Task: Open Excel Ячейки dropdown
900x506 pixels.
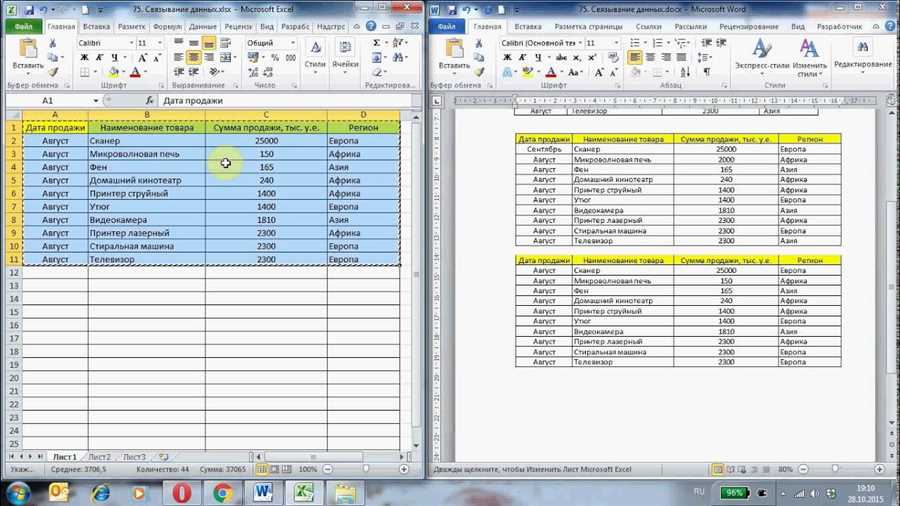Action: [x=345, y=56]
